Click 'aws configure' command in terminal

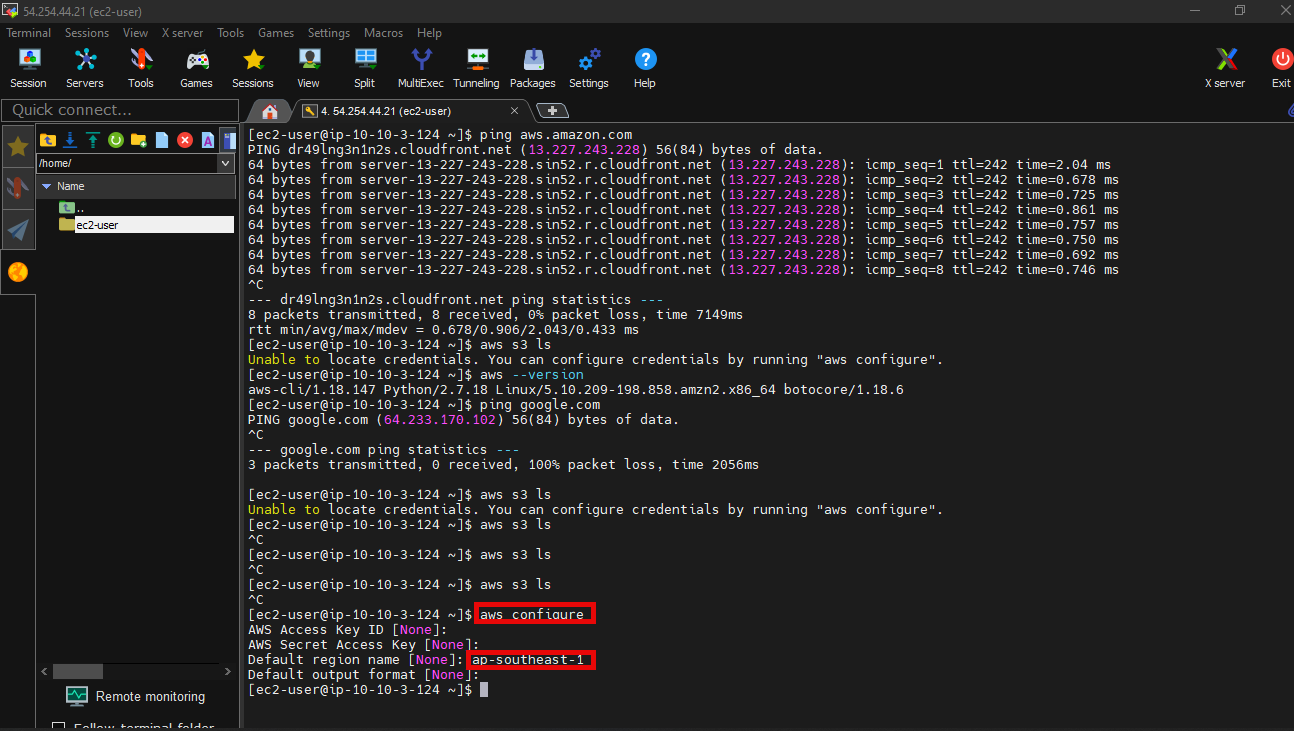click(x=532, y=614)
